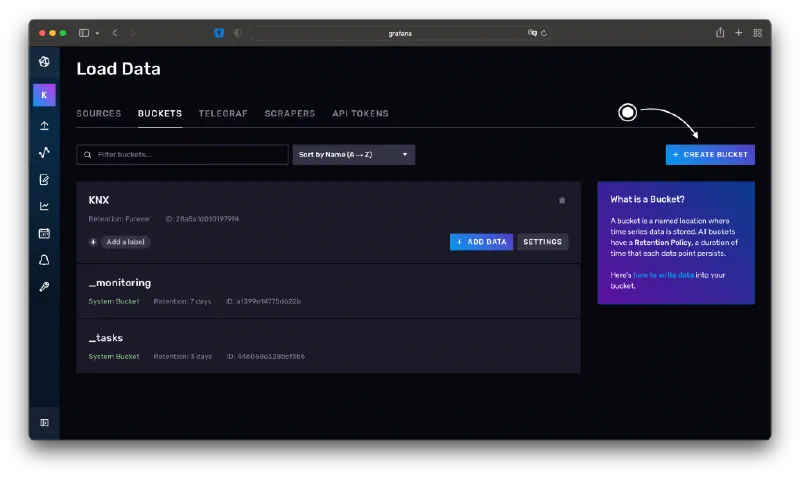Click _monitoring bucket ID a1399e14775d622b
The width and height of the screenshot is (800, 478).
263,301
